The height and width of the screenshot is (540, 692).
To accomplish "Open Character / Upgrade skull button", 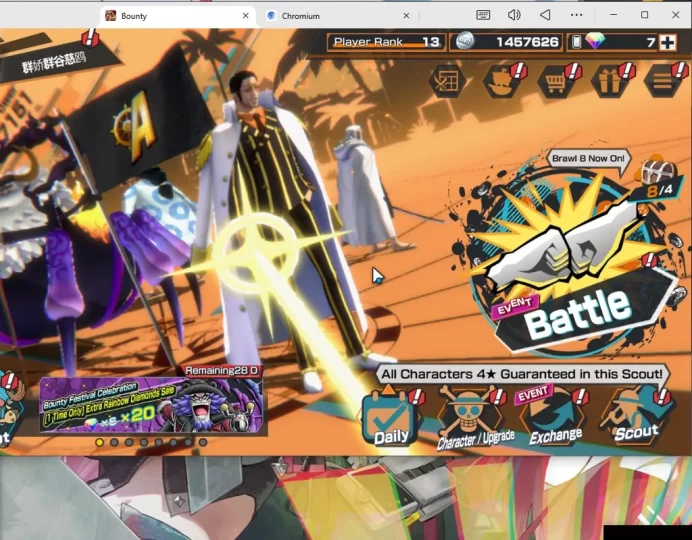I will pos(474,419).
